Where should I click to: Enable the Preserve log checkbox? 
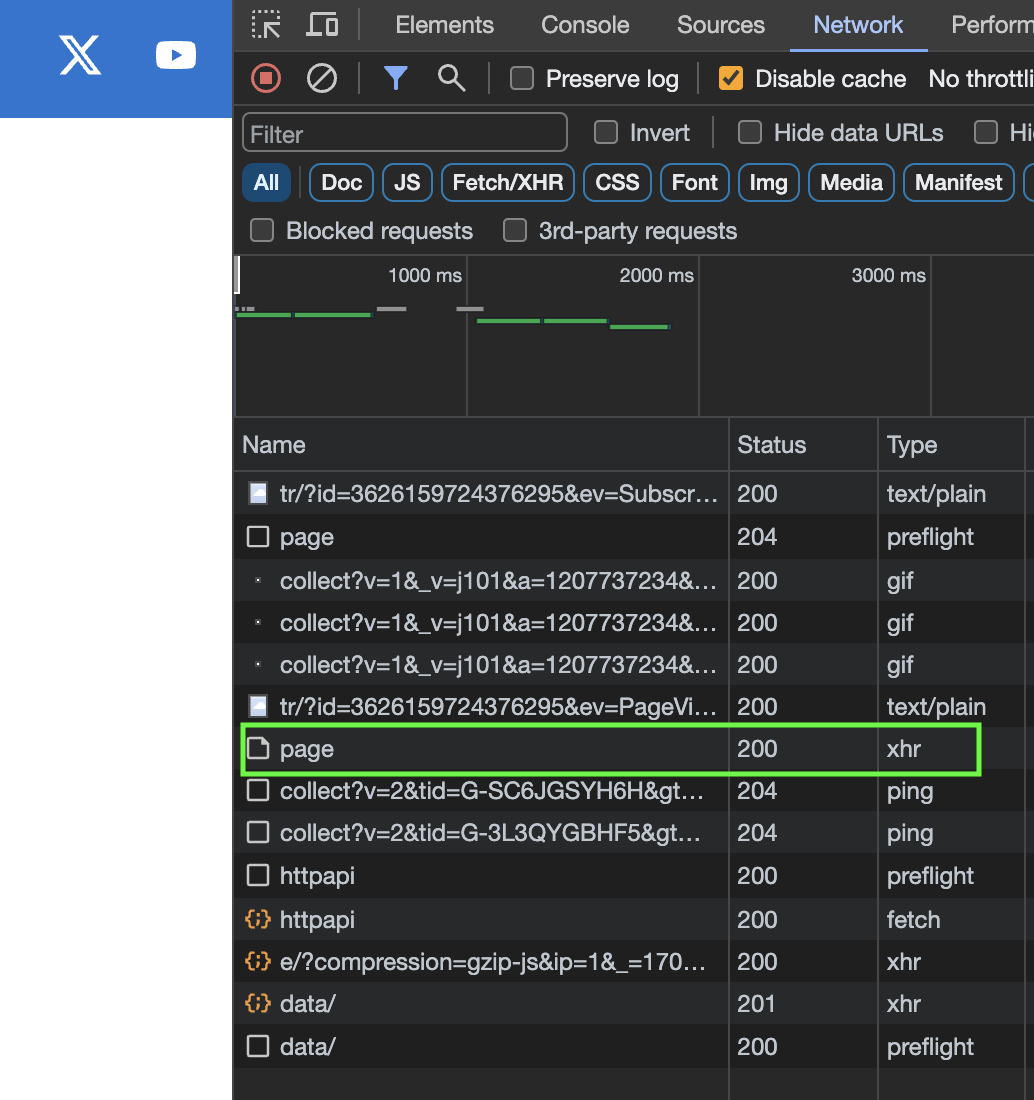coord(522,79)
